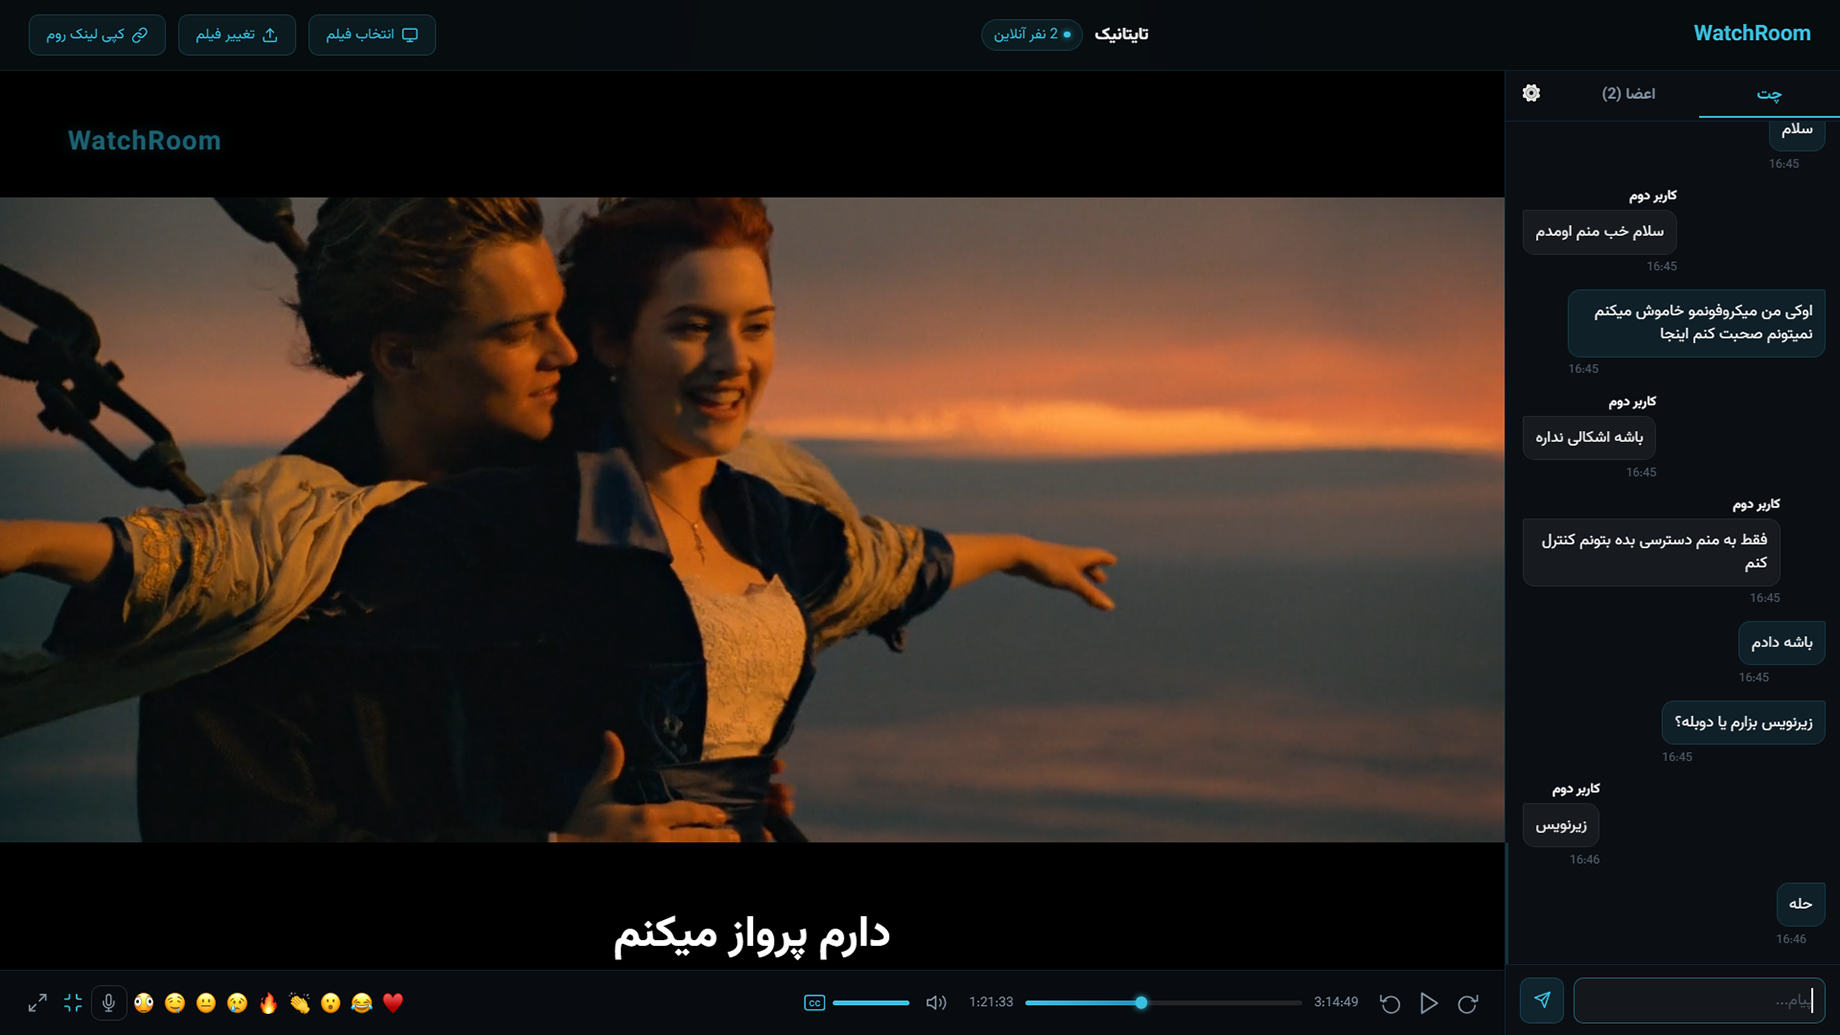Send the neutral face emoji reaction
Image resolution: width=1840 pixels, height=1035 pixels.
point(206,1002)
